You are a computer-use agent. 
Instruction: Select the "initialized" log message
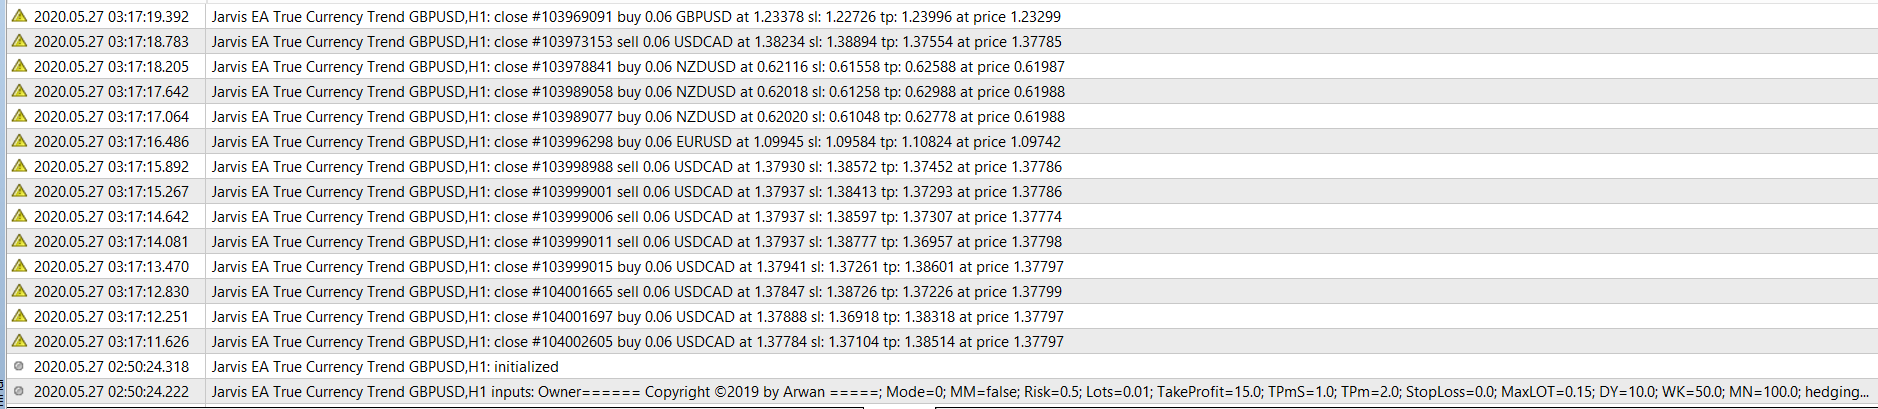(x=385, y=367)
